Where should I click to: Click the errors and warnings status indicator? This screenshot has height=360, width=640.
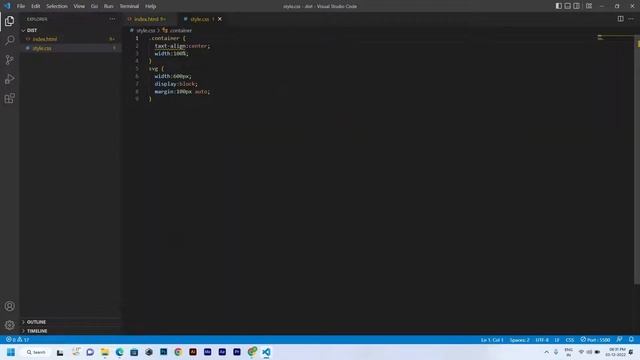[x=18, y=340]
